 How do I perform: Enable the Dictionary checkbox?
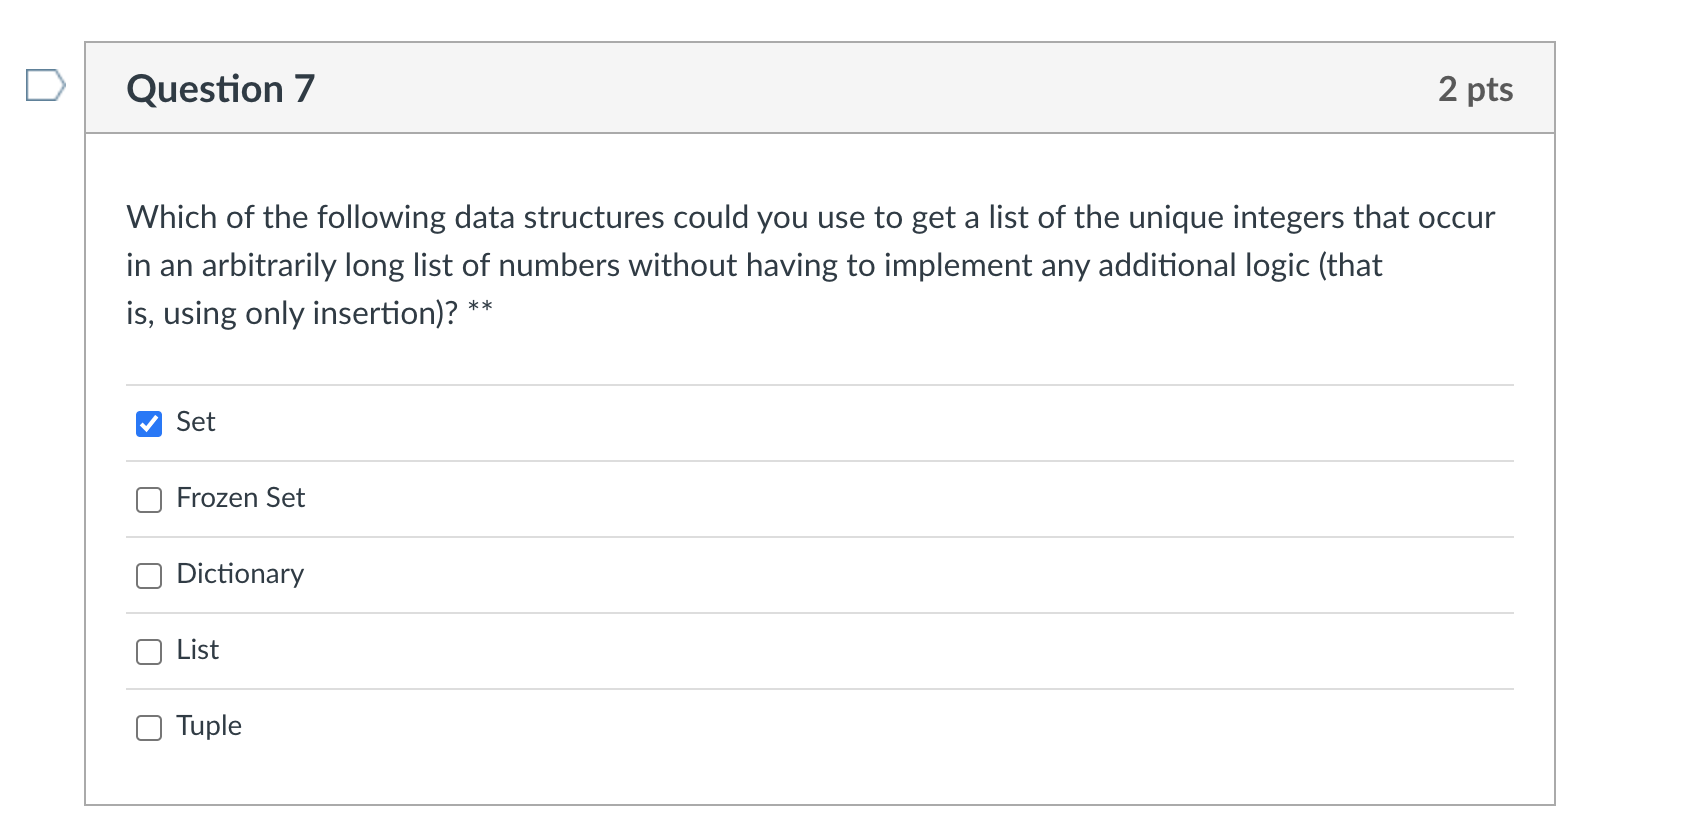click(149, 576)
